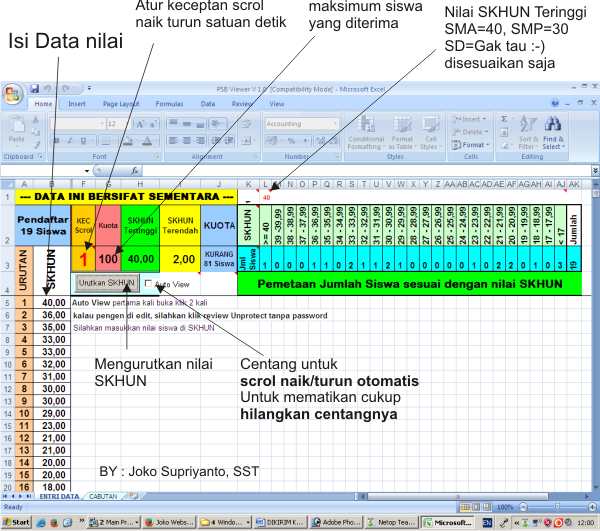Click the Urutkan SKHUN button

click(x=107, y=283)
